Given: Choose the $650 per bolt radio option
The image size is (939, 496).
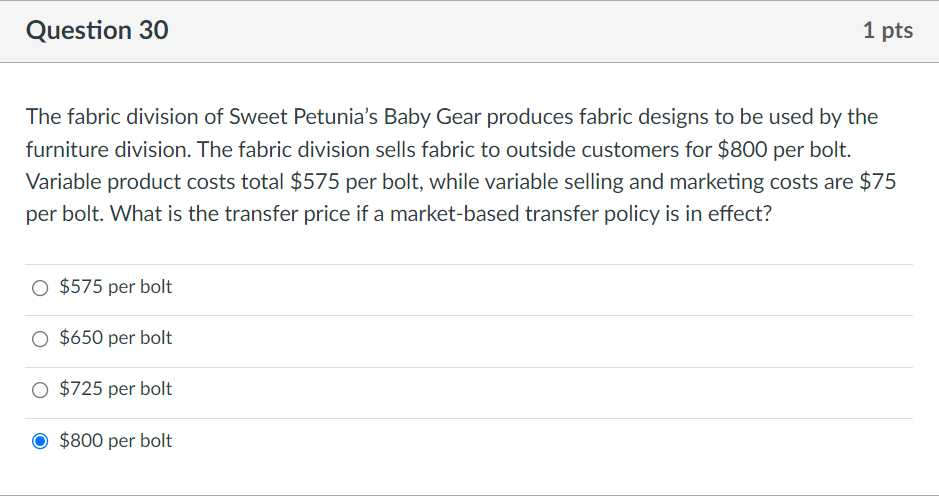Looking at the screenshot, I should [x=40, y=339].
